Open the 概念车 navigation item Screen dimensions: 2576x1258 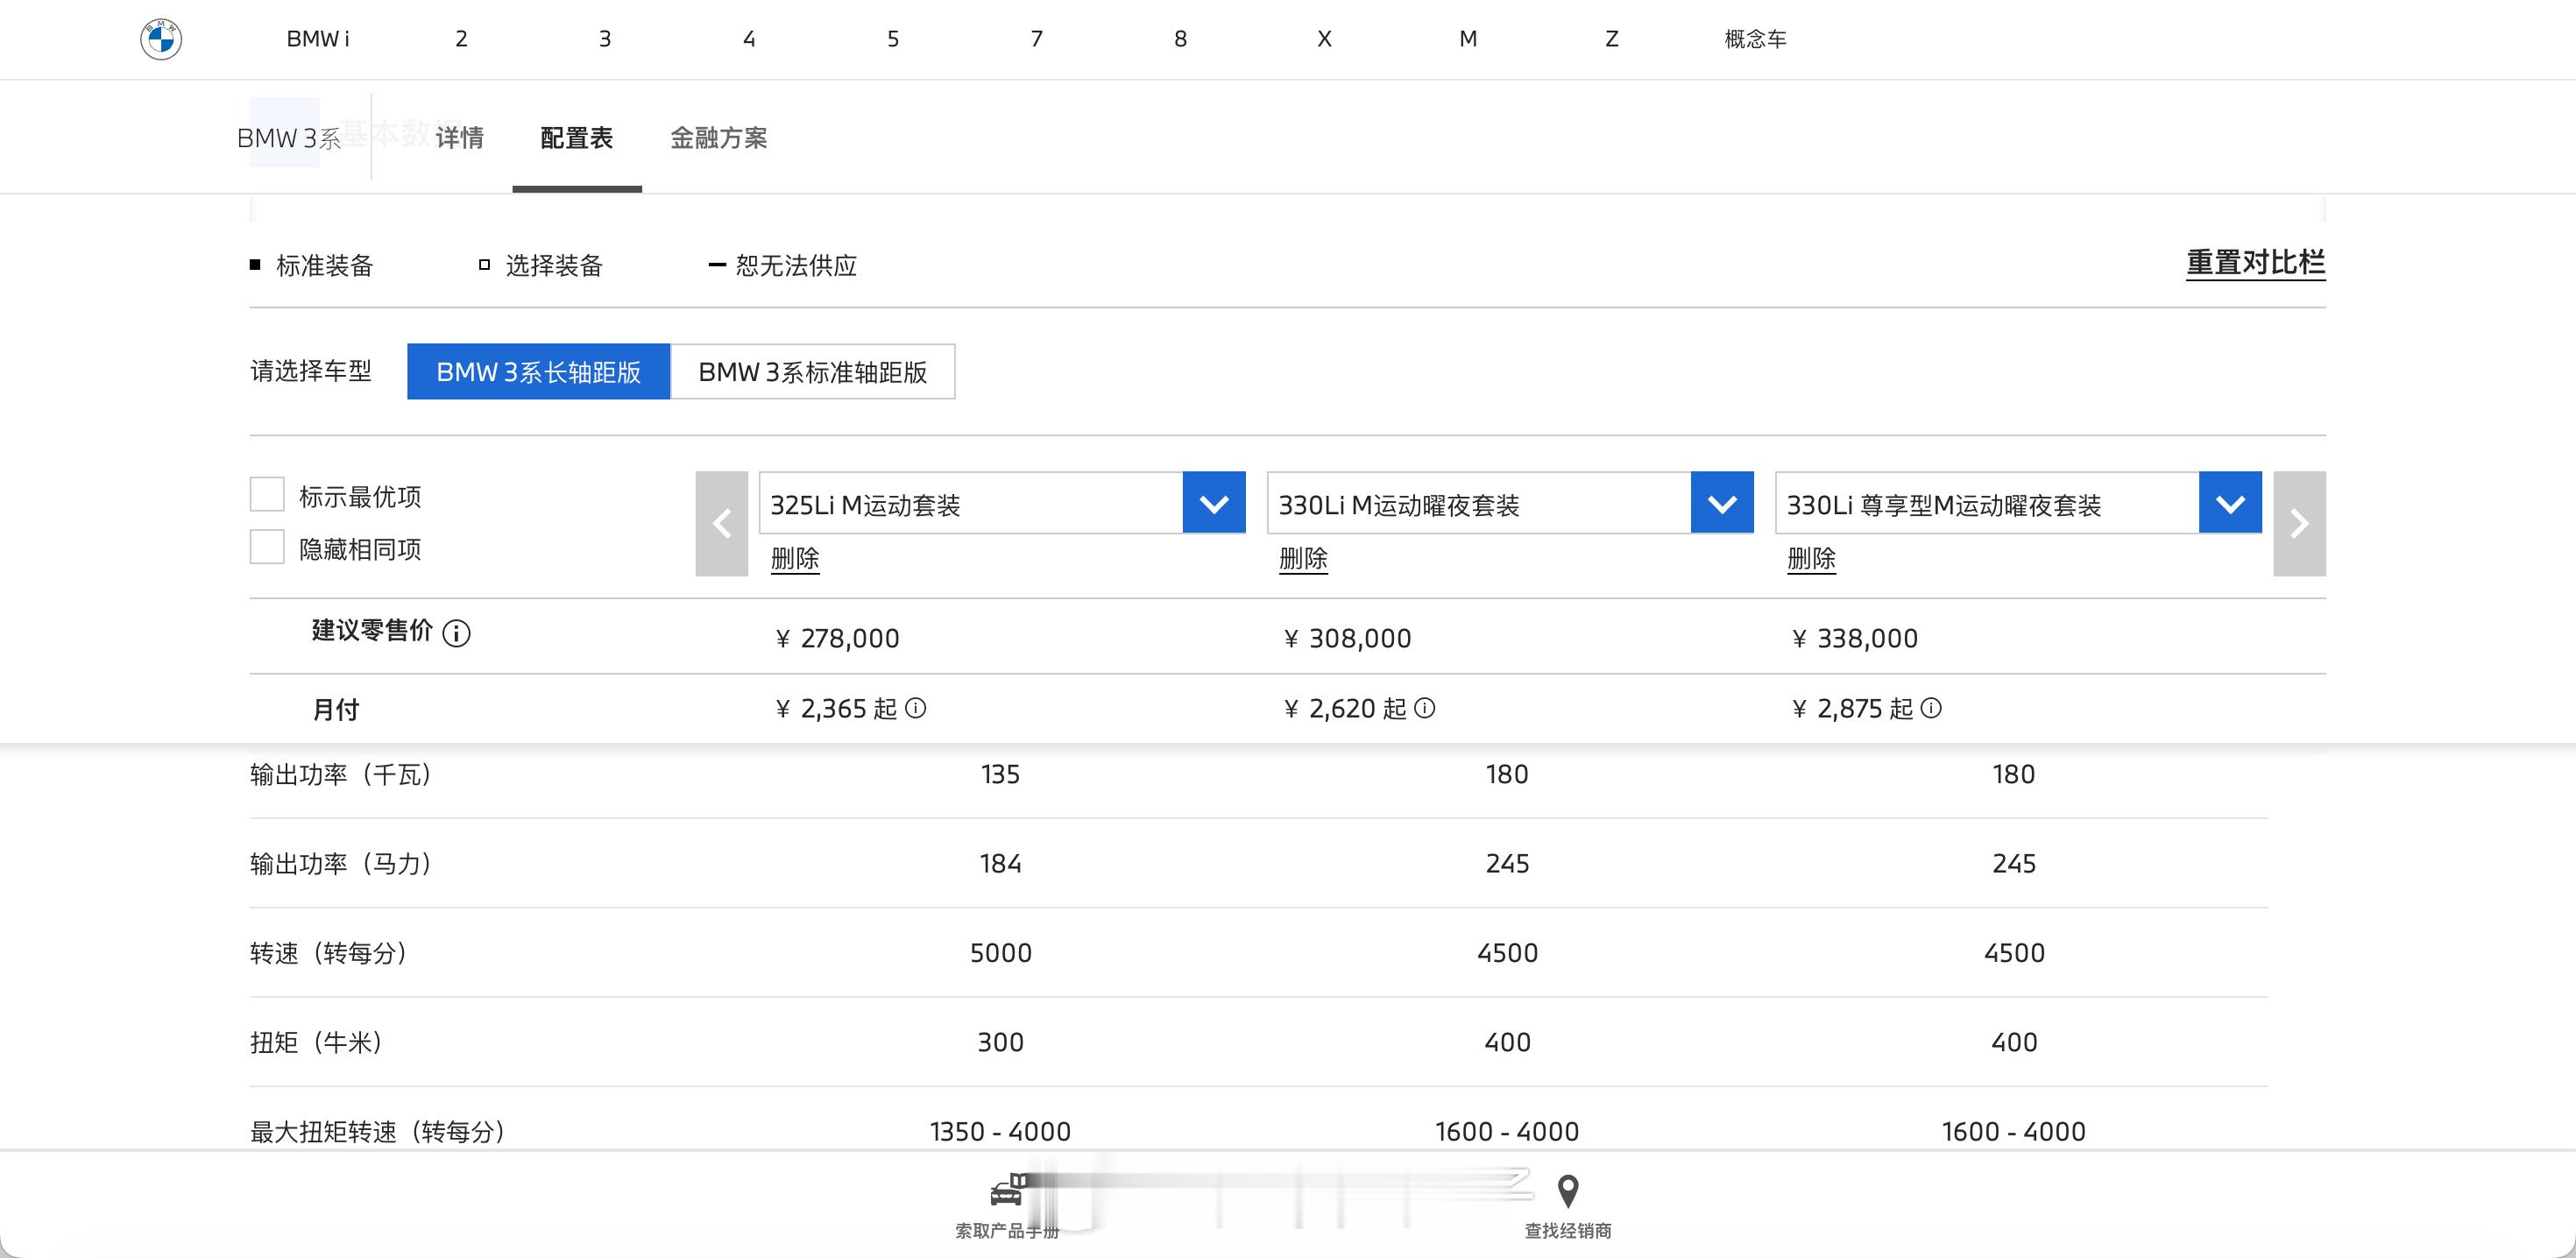point(1755,39)
